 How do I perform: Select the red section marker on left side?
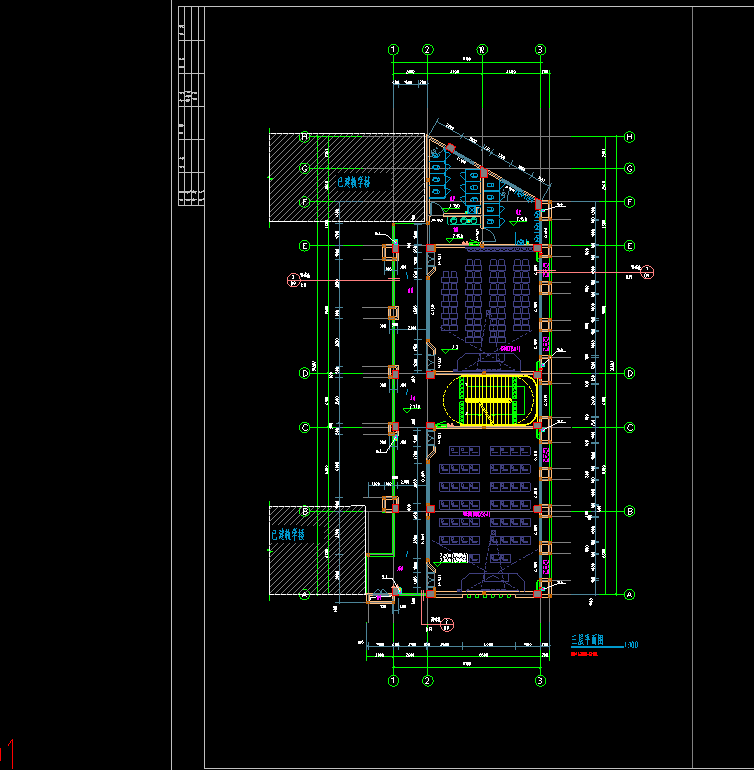(293, 280)
